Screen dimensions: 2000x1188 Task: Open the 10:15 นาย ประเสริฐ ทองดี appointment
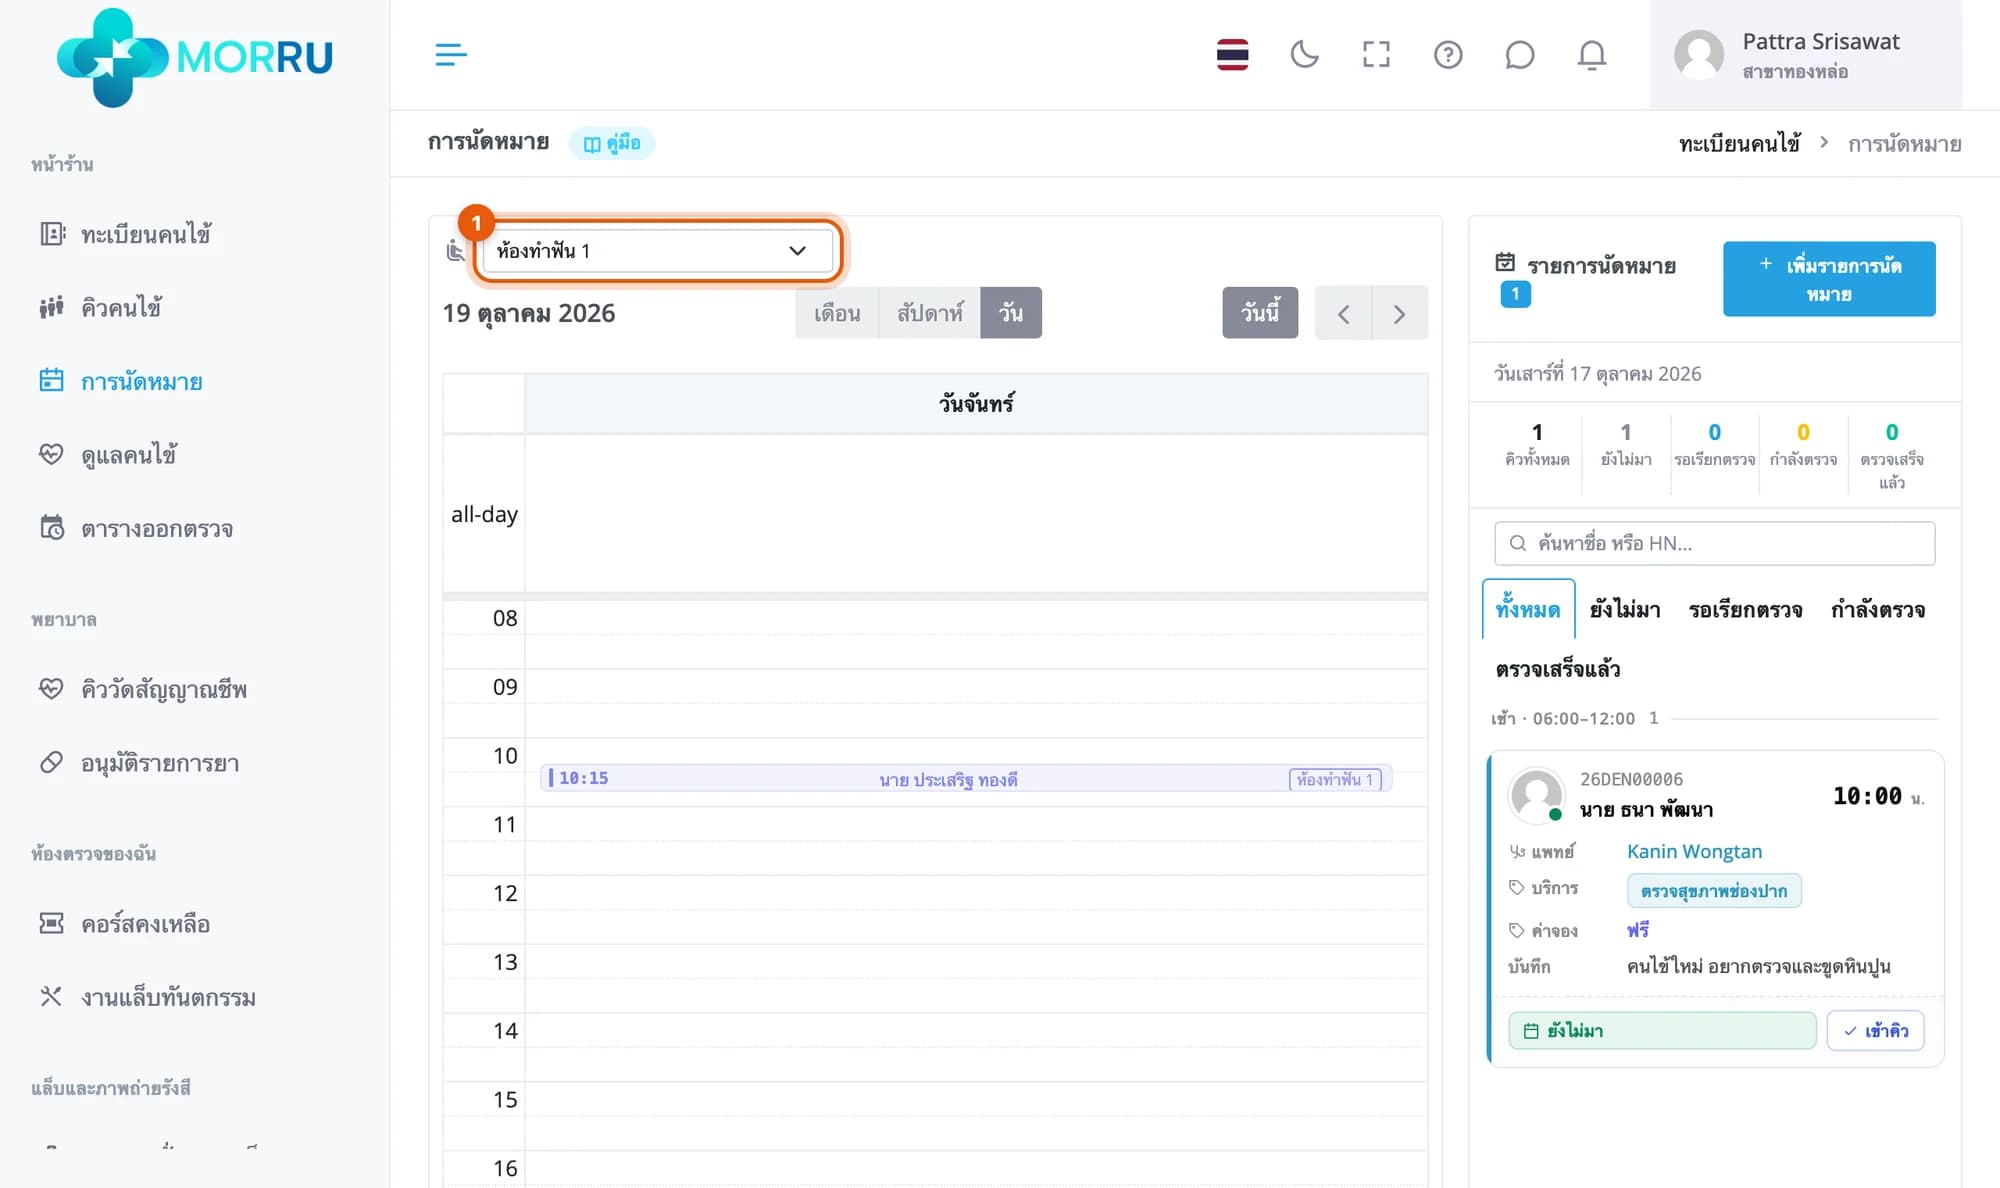(966, 779)
